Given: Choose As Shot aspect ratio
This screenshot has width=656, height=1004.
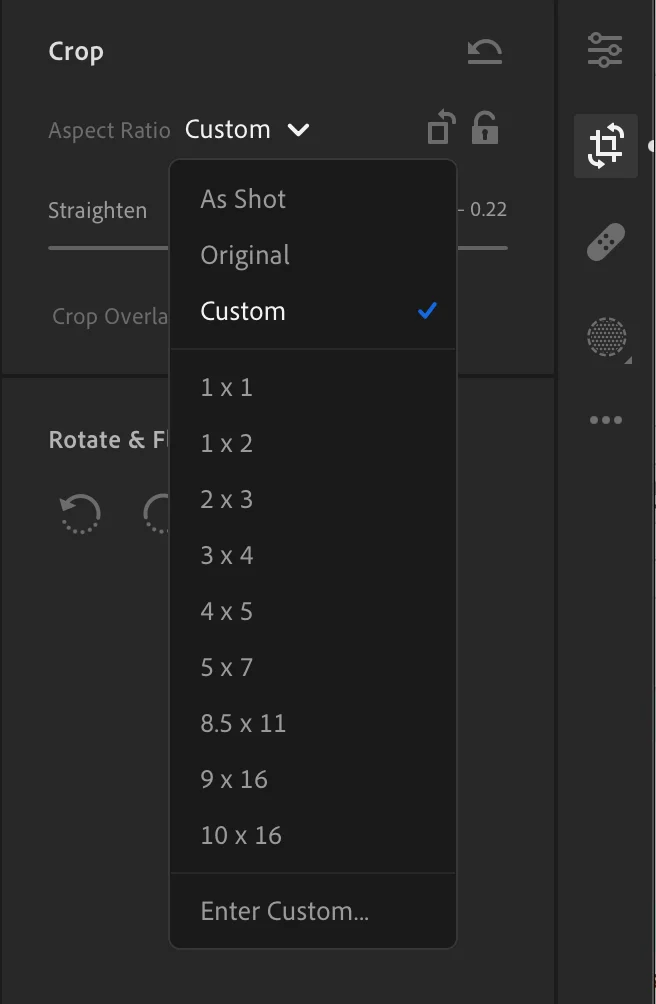Looking at the screenshot, I should [242, 199].
